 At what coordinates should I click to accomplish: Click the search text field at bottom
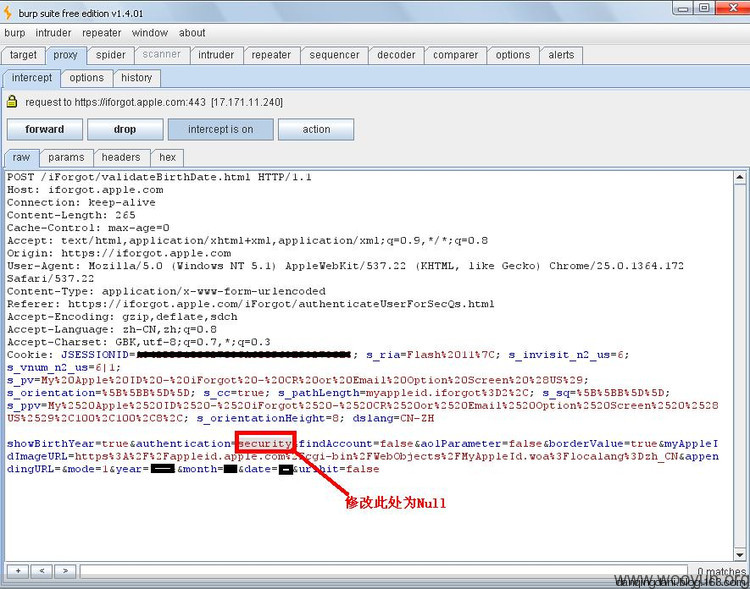[384, 571]
